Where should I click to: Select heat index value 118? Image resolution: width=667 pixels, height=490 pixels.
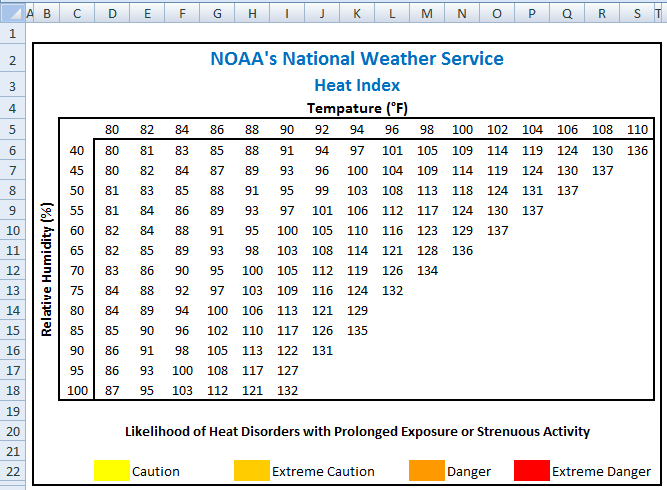[x=462, y=191]
